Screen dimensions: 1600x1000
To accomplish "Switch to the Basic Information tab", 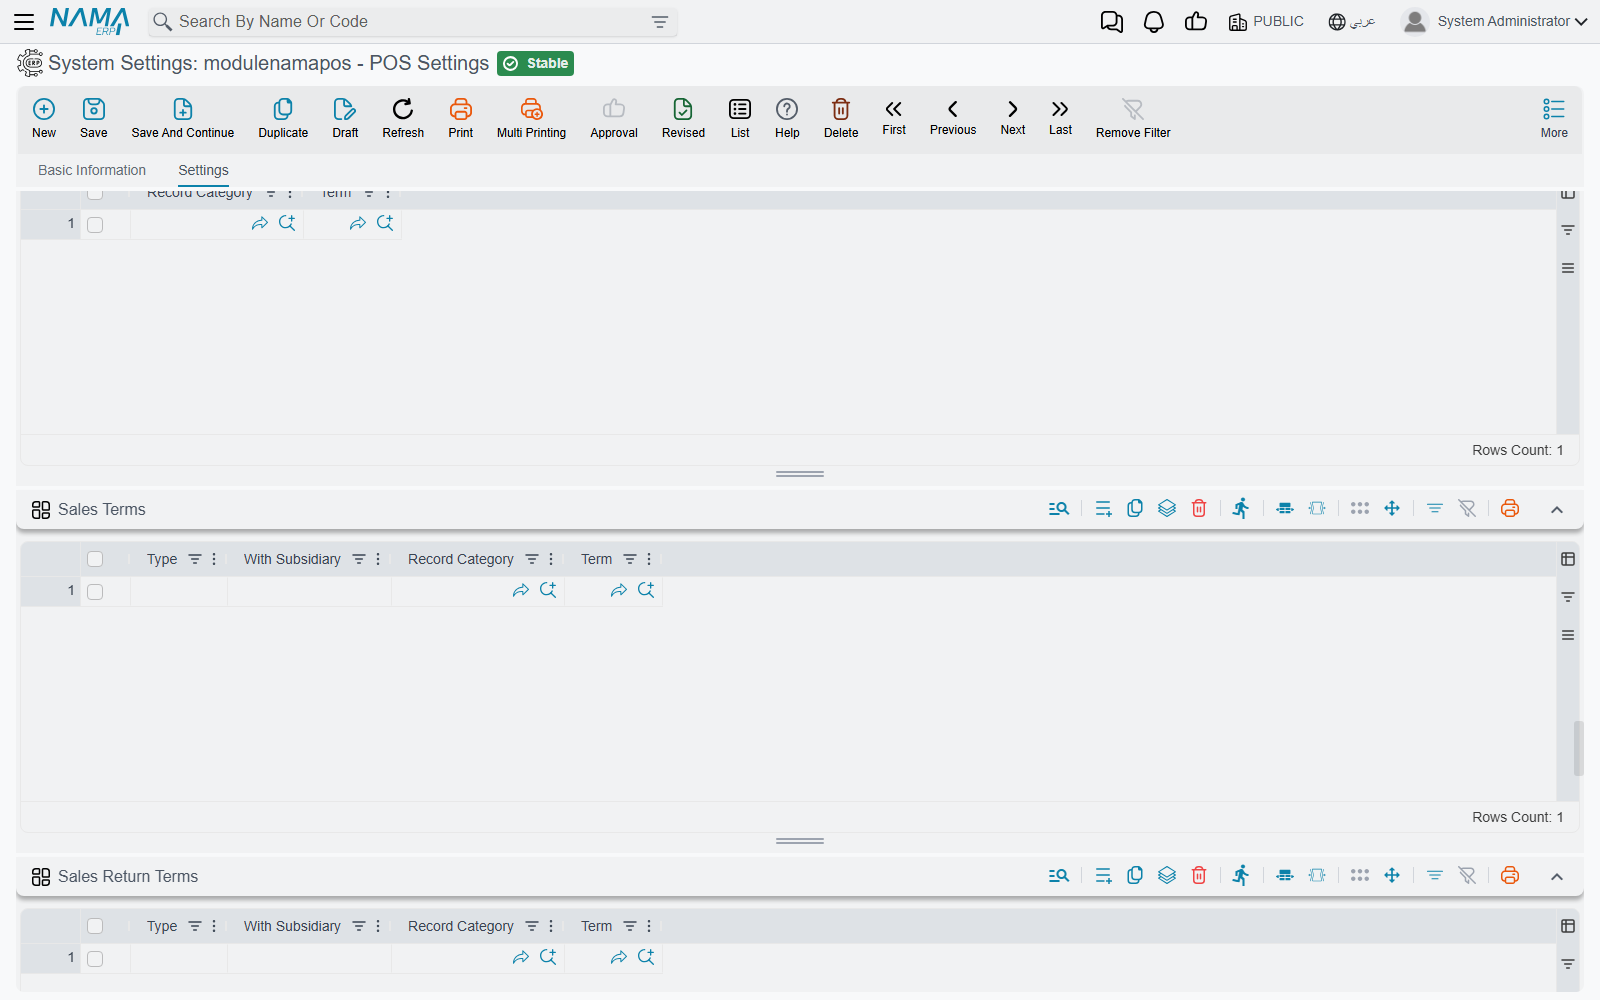I will coord(92,170).
